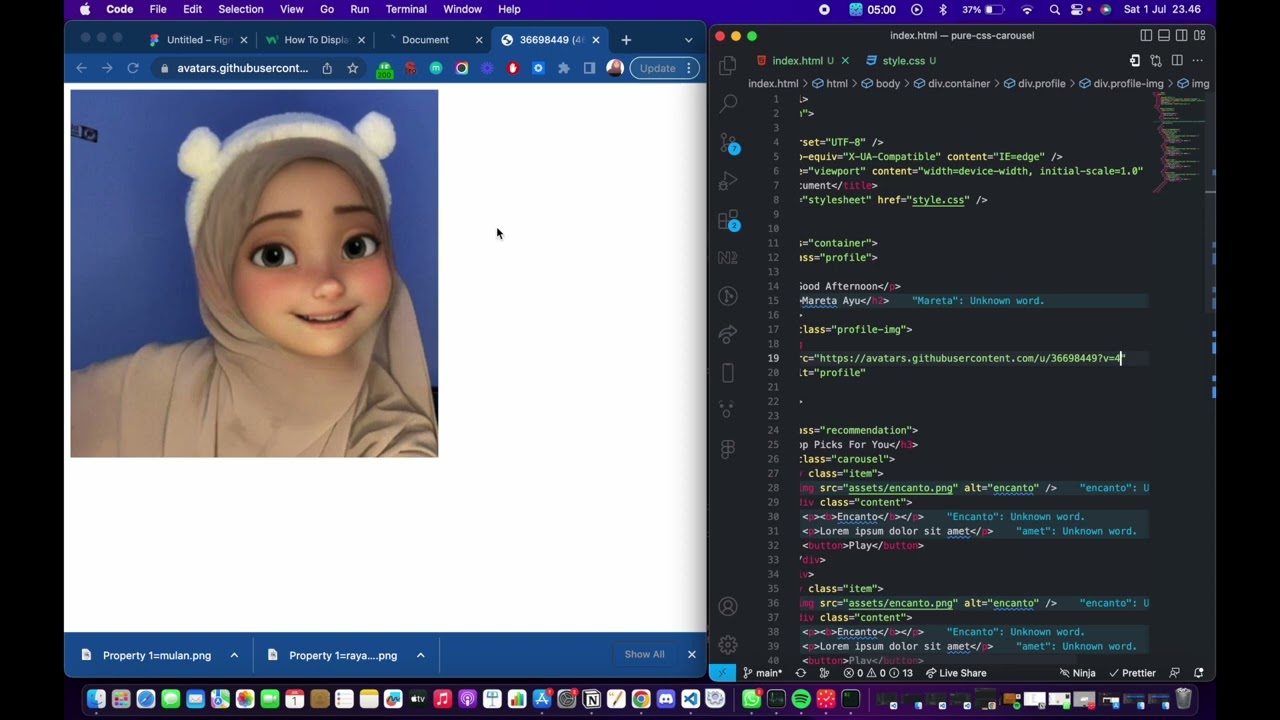Screen dimensions: 1280x720
Task: Open breadcrumb div.container
Action: click(950, 84)
